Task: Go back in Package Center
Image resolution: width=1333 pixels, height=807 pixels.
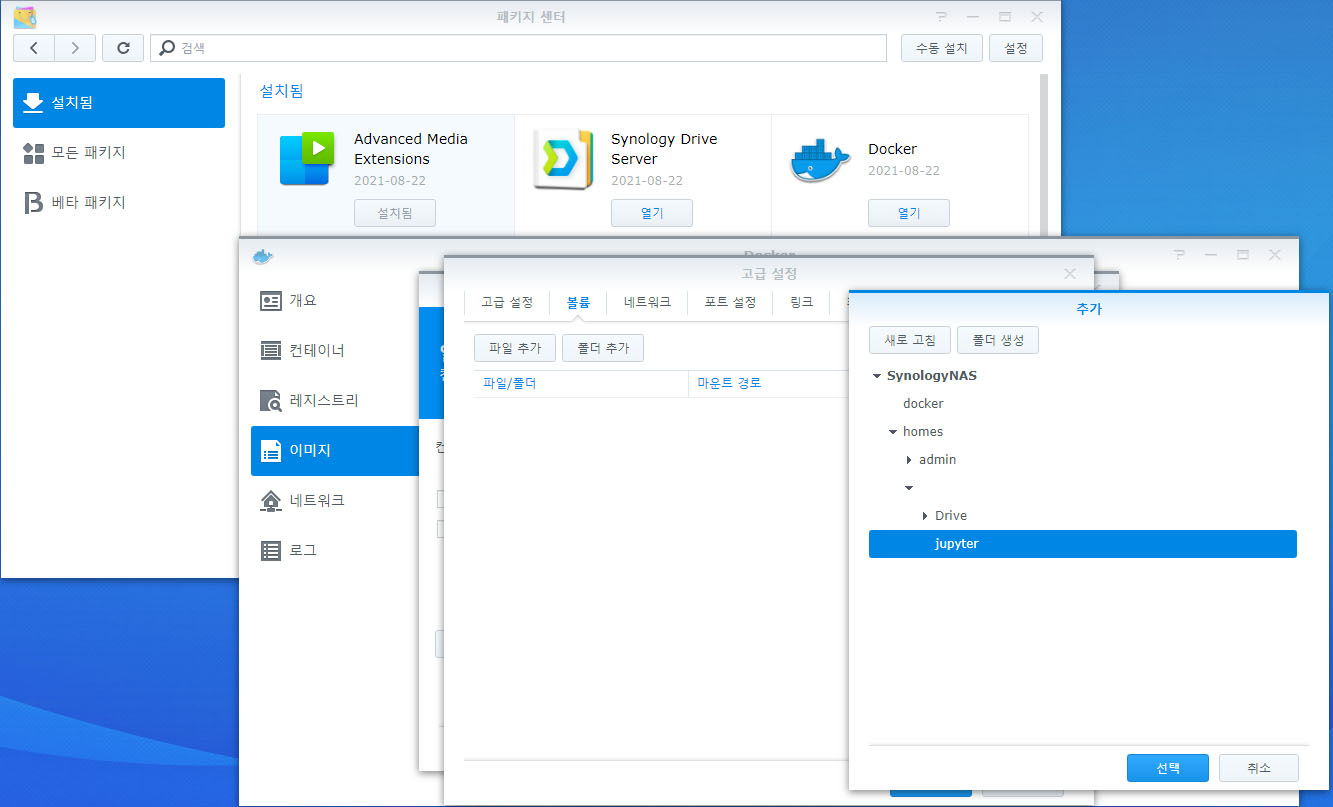Action: point(34,48)
